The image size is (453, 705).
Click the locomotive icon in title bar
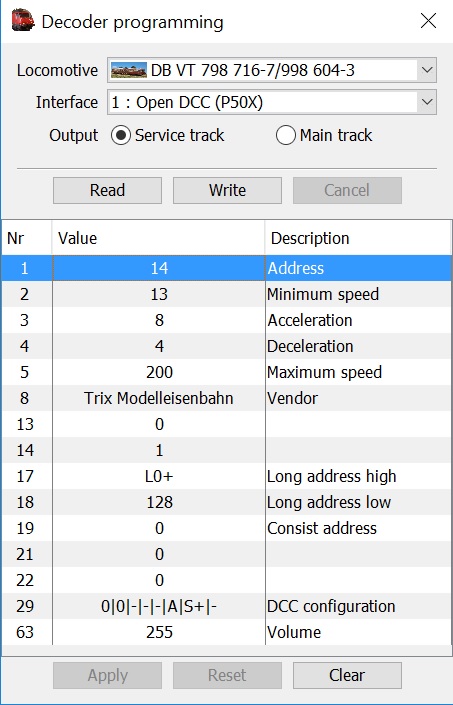point(23,21)
